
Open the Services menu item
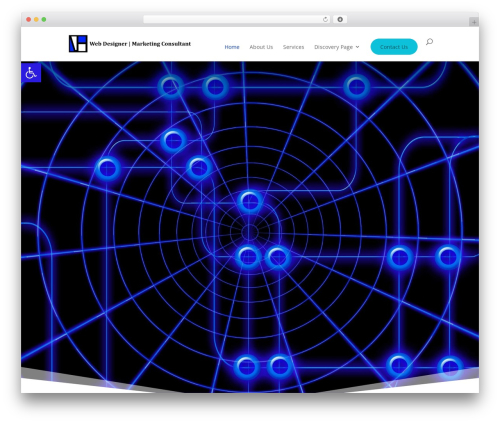[x=293, y=47]
